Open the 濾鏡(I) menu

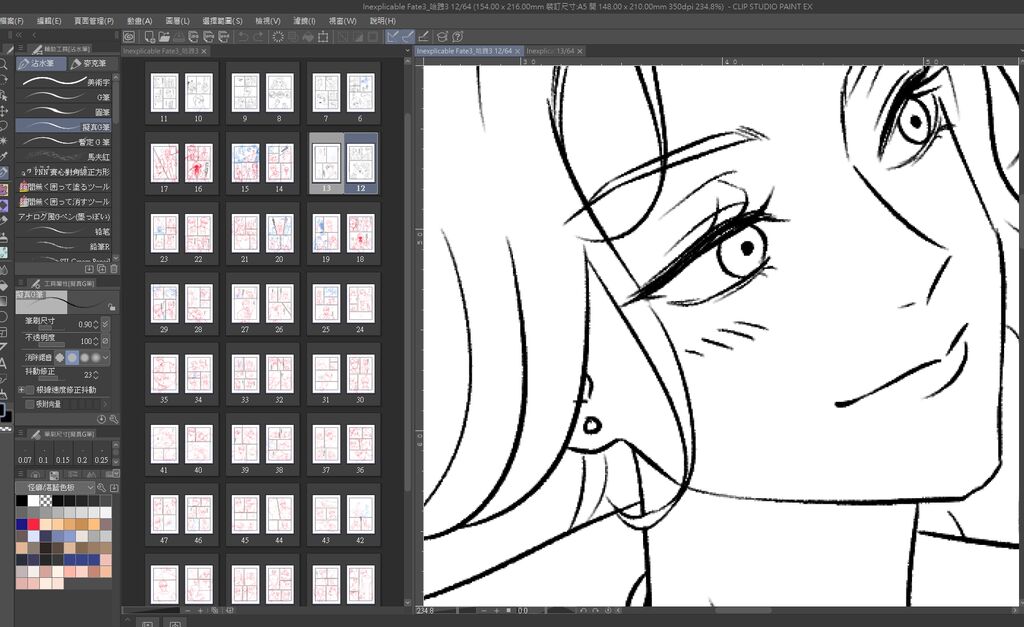click(304, 21)
